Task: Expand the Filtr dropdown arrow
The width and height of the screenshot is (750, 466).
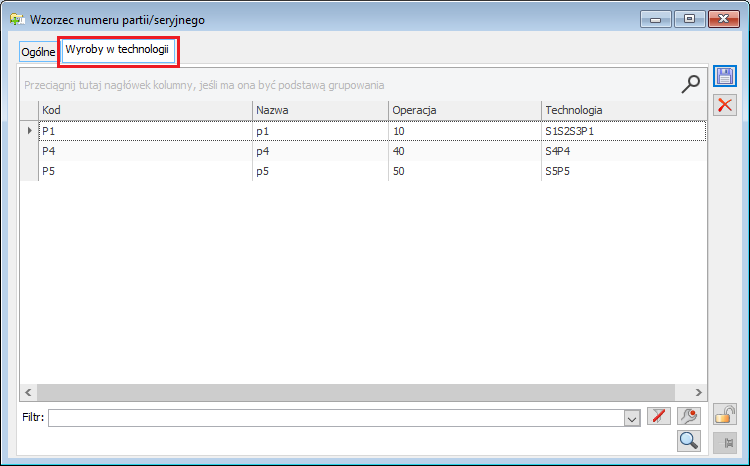Action: (x=632, y=419)
